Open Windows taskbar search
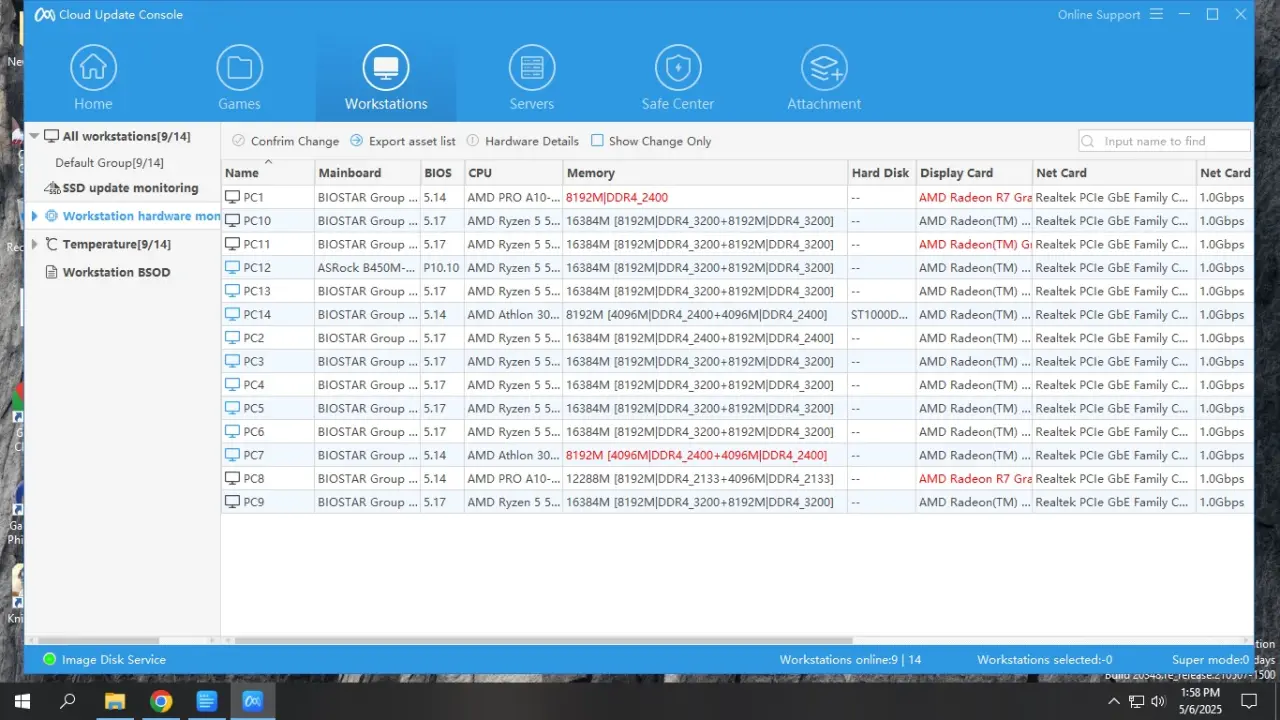Image resolution: width=1280 pixels, height=720 pixels. (68, 700)
